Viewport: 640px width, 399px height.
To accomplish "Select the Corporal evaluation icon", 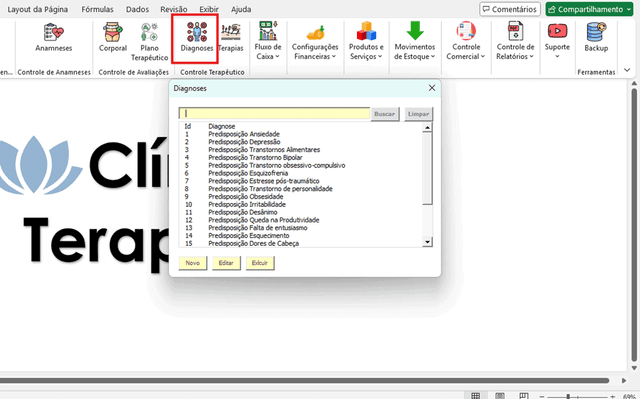I will tap(113, 37).
